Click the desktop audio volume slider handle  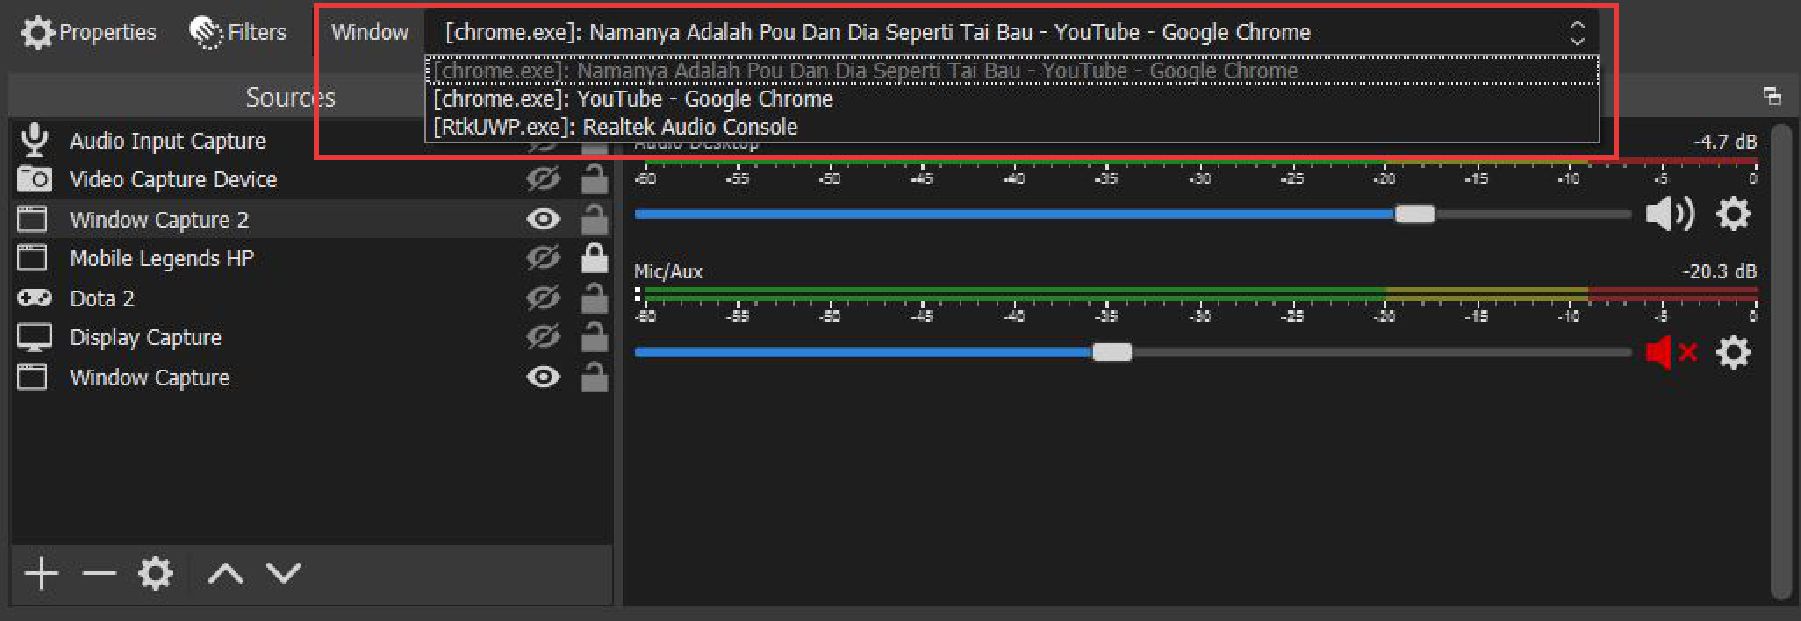click(x=1415, y=214)
